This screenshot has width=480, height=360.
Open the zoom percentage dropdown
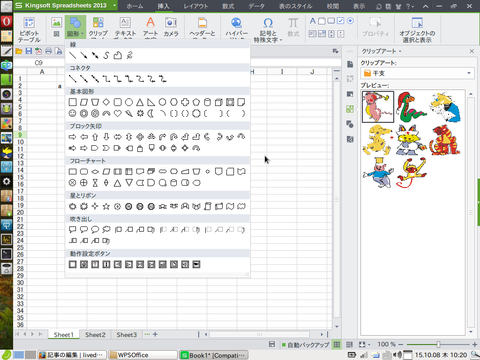tap(388, 344)
